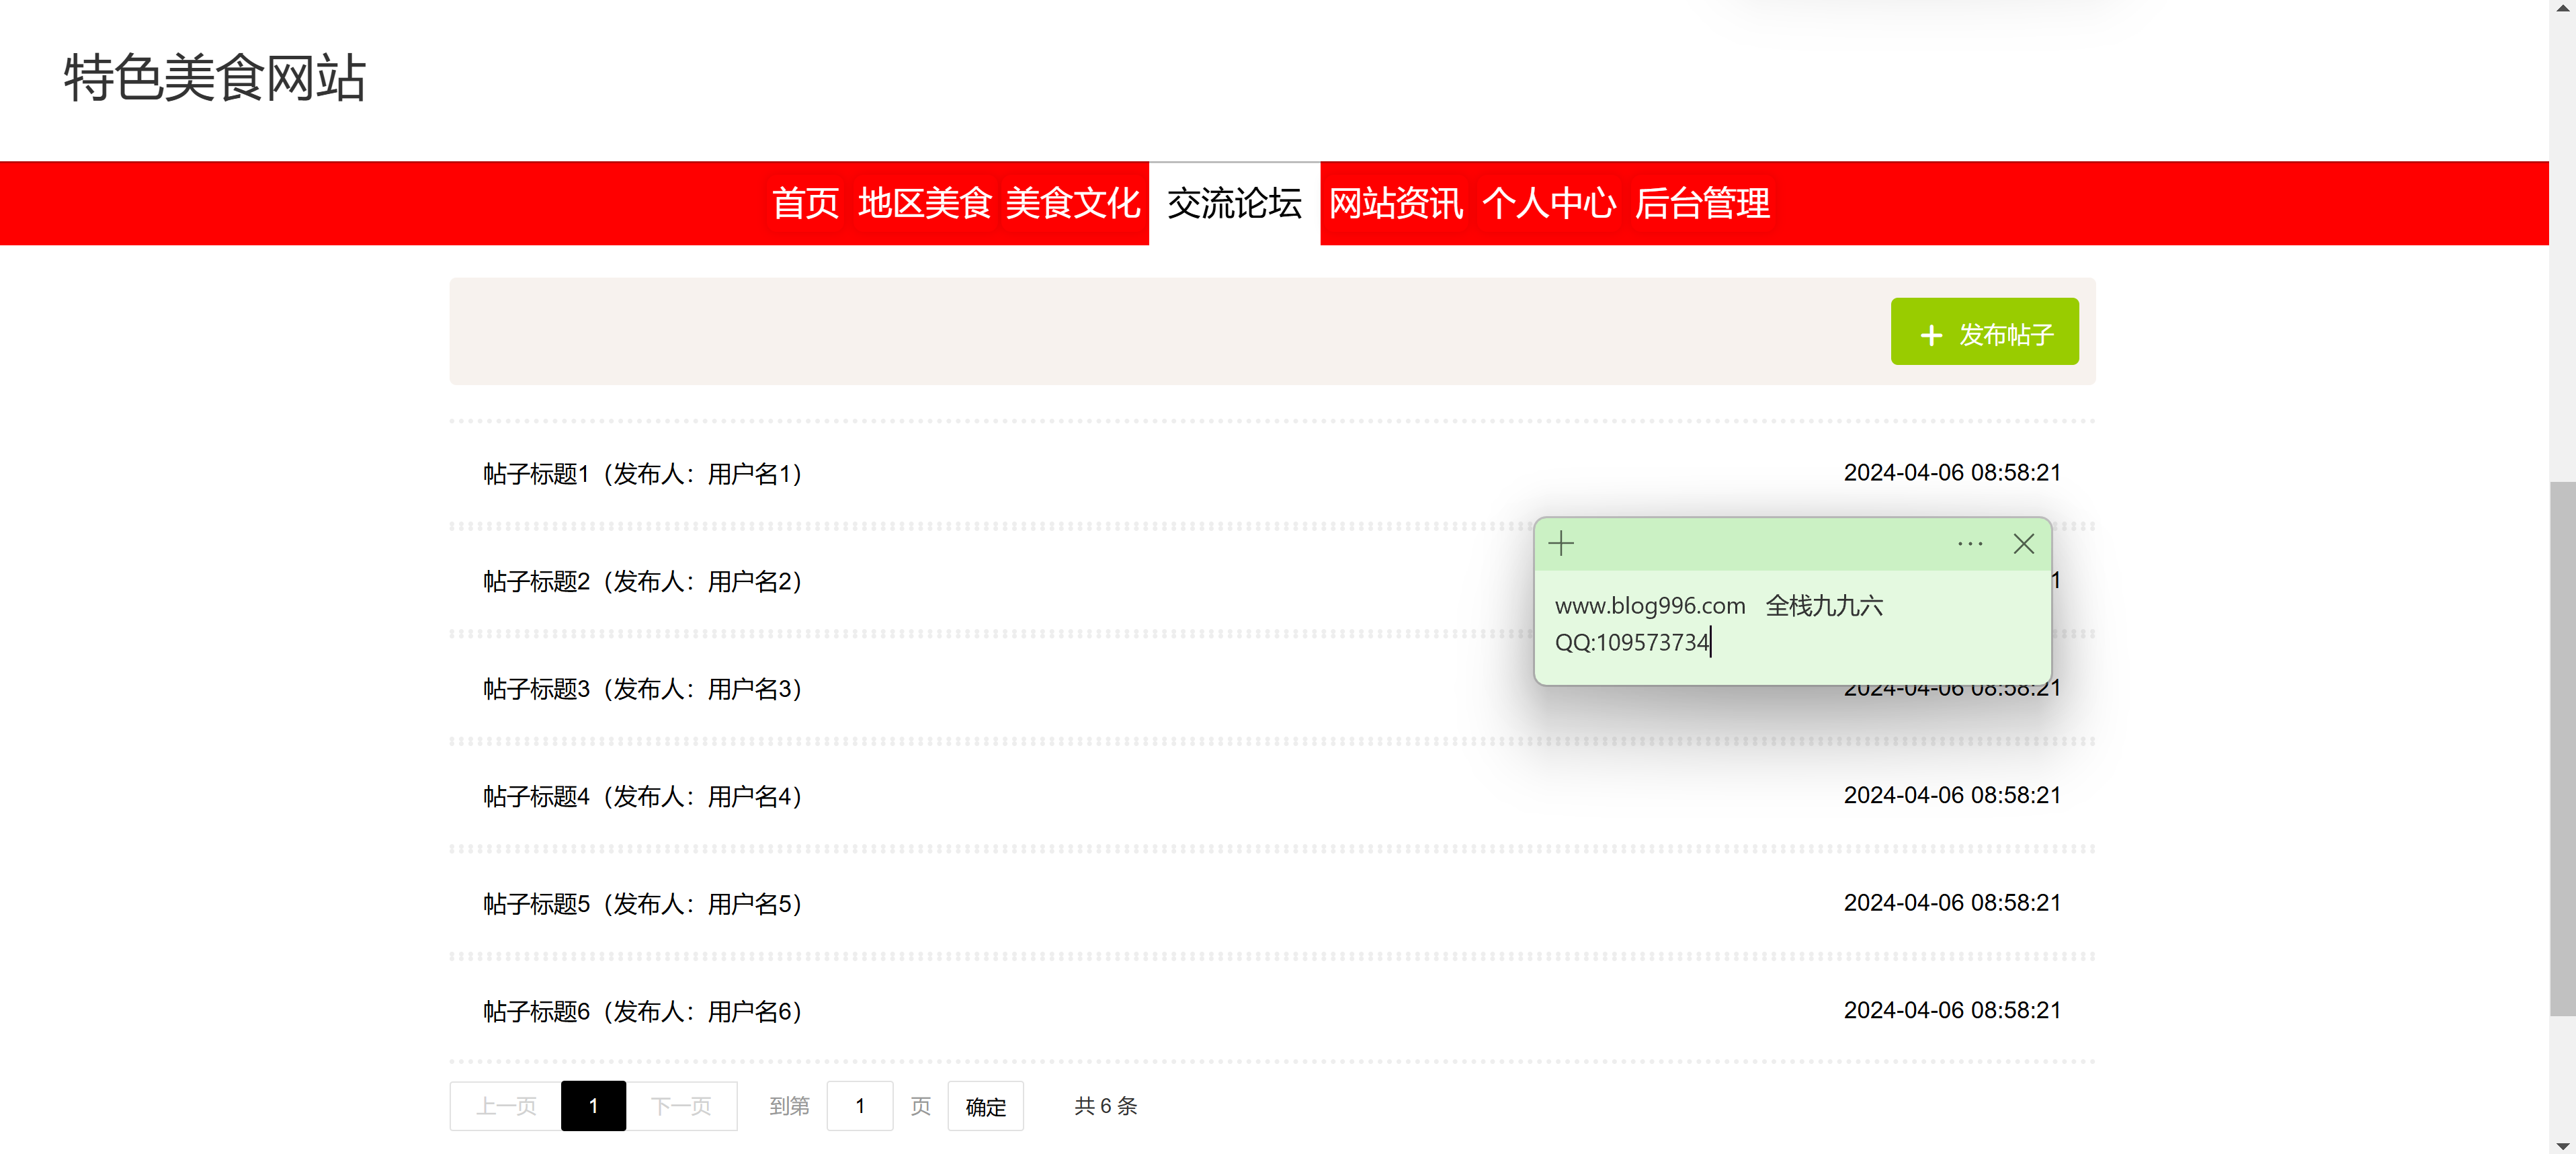Open the 美食文化 navigation item
Screen dimensions: 2576x1154
point(1072,204)
